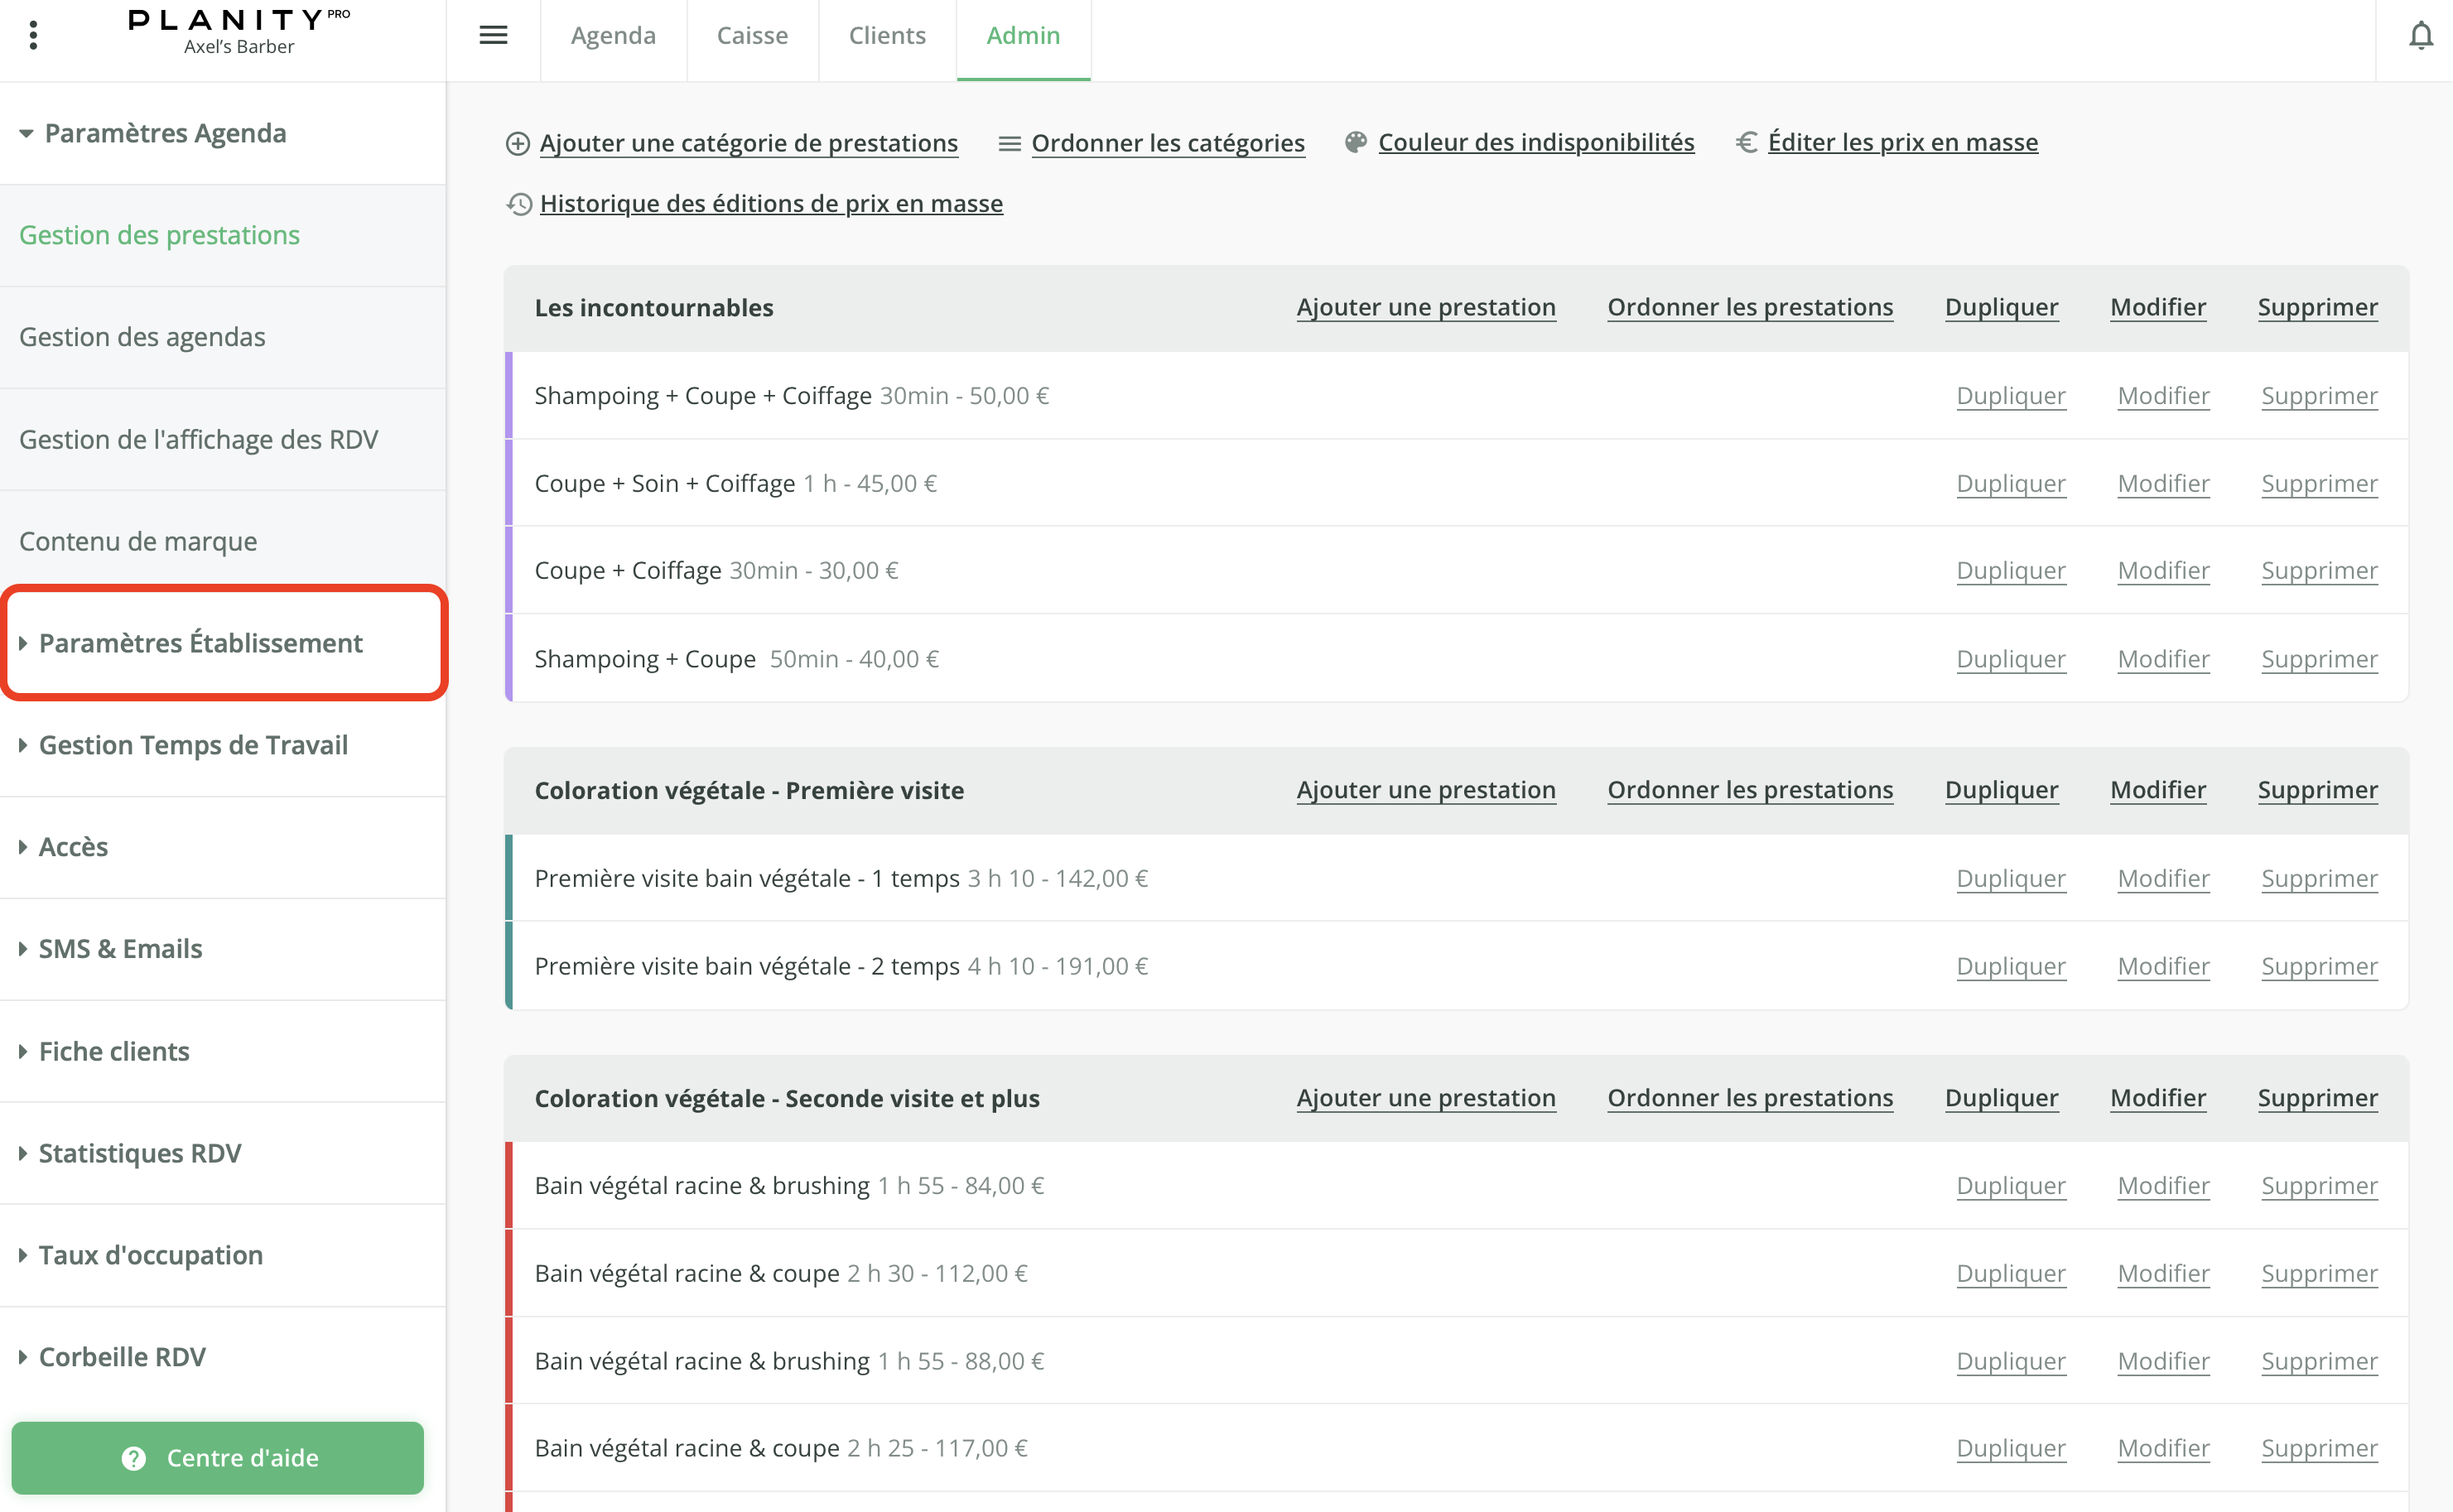Expand the Corbeille RDV section
The height and width of the screenshot is (1512, 2453).
click(x=122, y=1357)
